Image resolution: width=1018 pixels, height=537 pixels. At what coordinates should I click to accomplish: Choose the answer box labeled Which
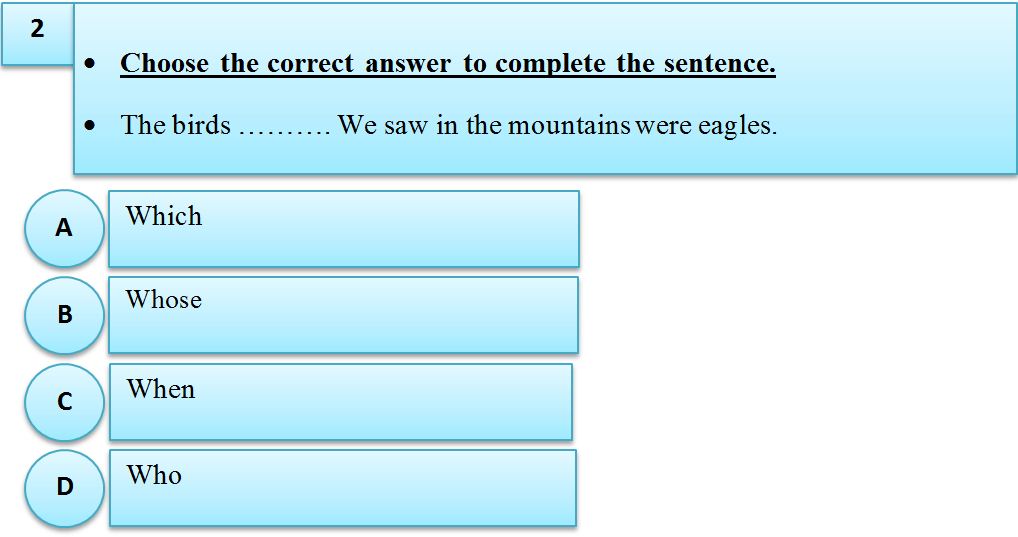coord(343,229)
